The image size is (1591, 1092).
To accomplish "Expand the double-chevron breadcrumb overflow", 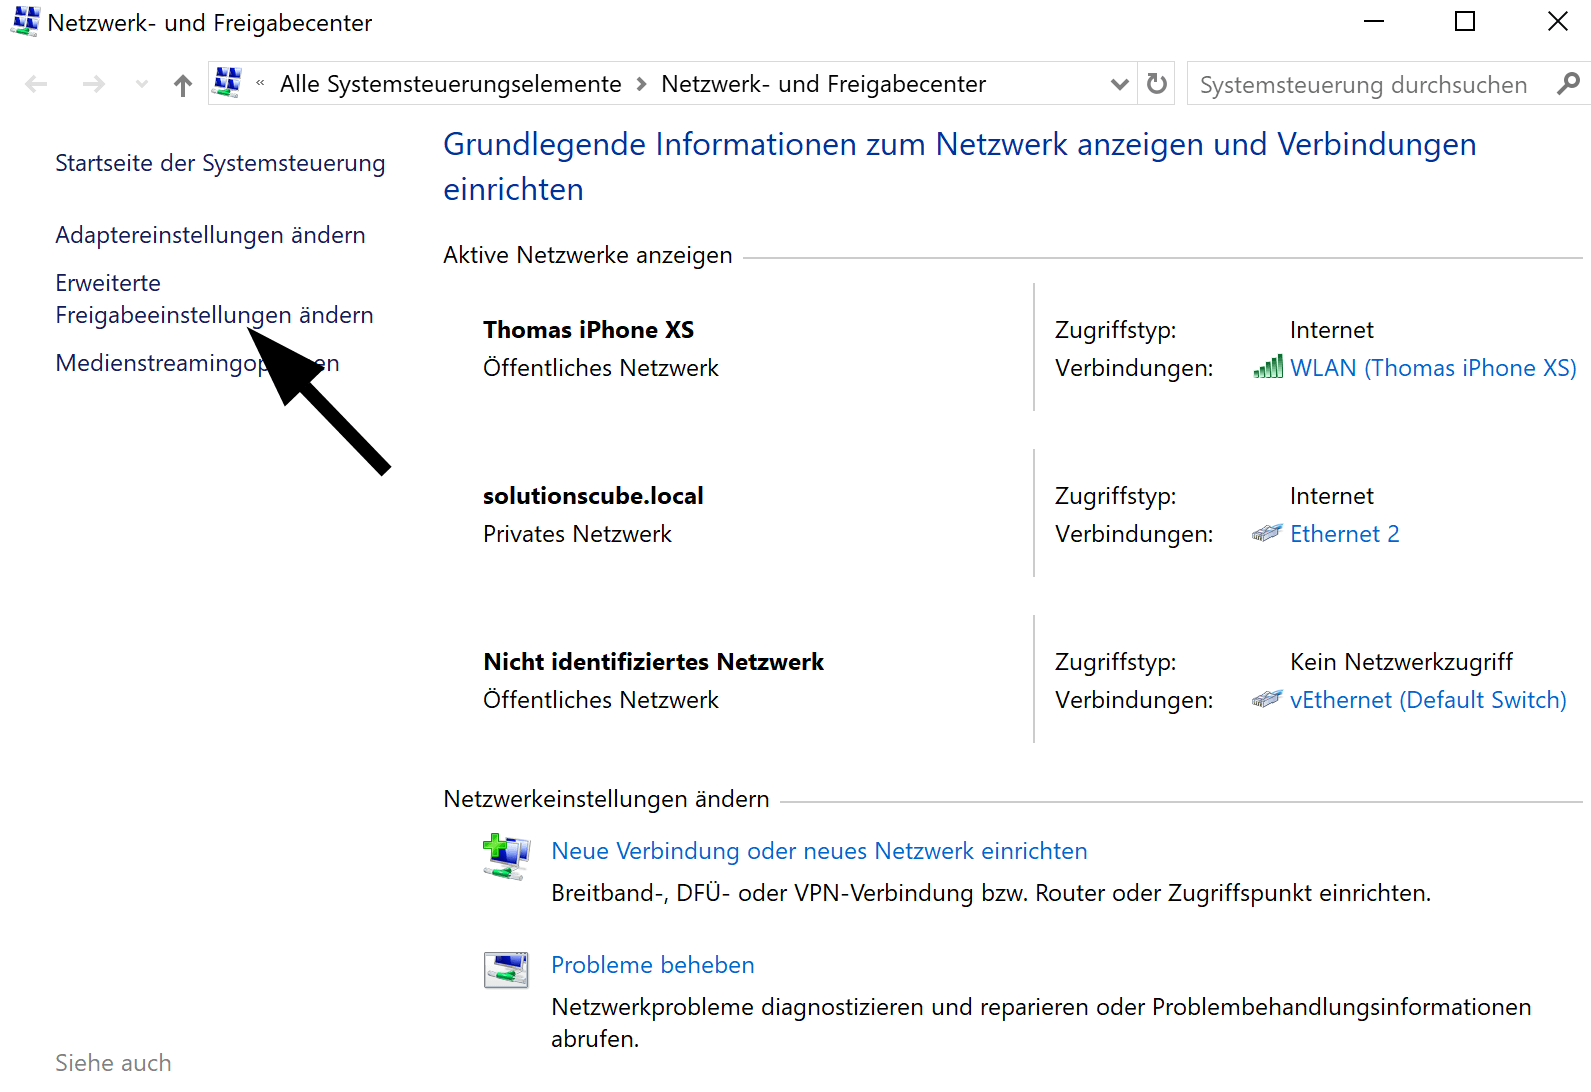I will tap(260, 84).
